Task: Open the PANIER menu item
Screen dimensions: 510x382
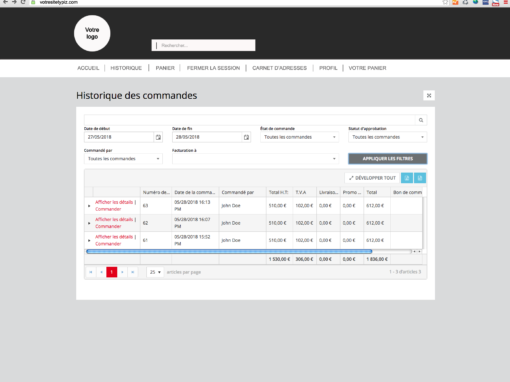Action: (165, 68)
